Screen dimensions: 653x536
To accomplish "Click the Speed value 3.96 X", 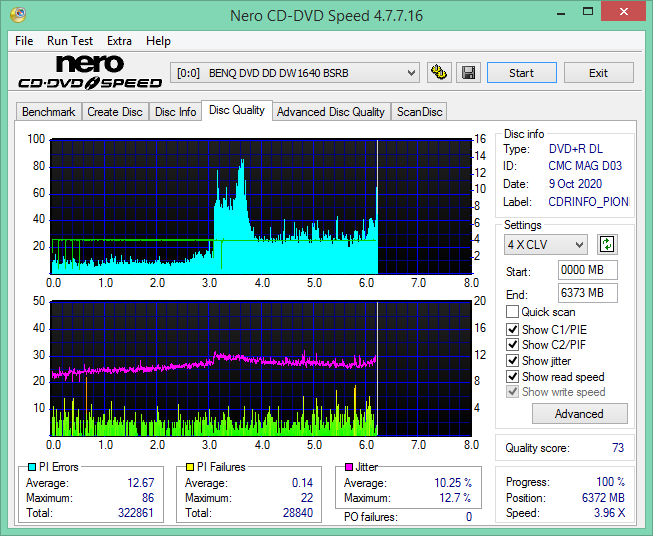I will pos(609,513).
